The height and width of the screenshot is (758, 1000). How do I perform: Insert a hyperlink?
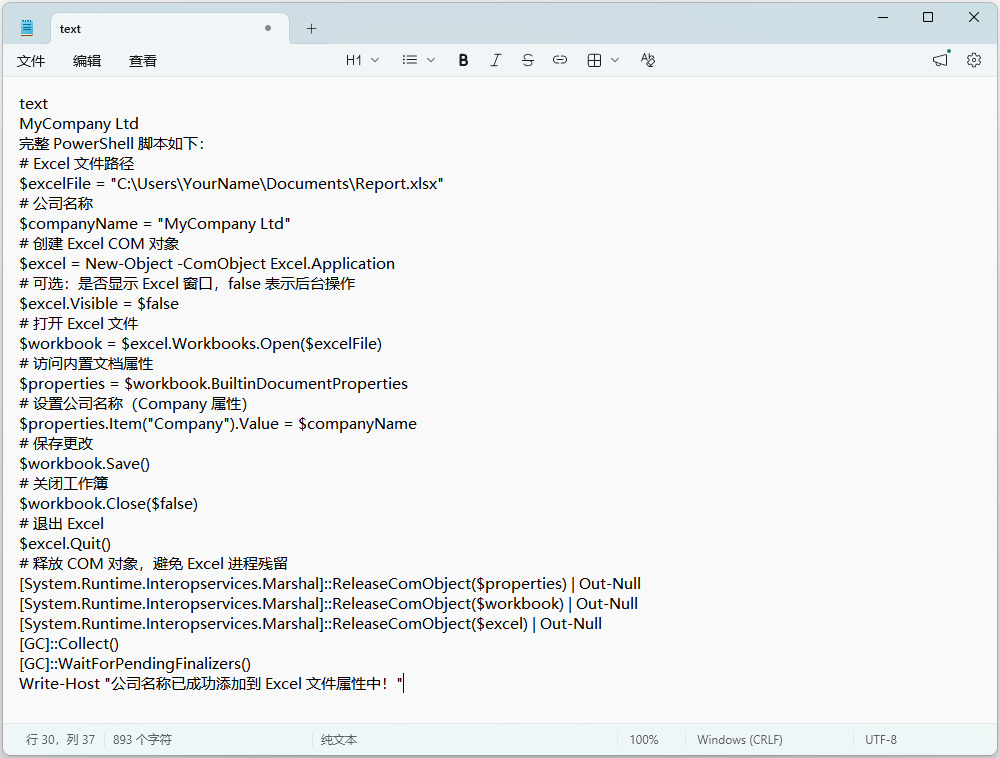[x=560, y=60]
